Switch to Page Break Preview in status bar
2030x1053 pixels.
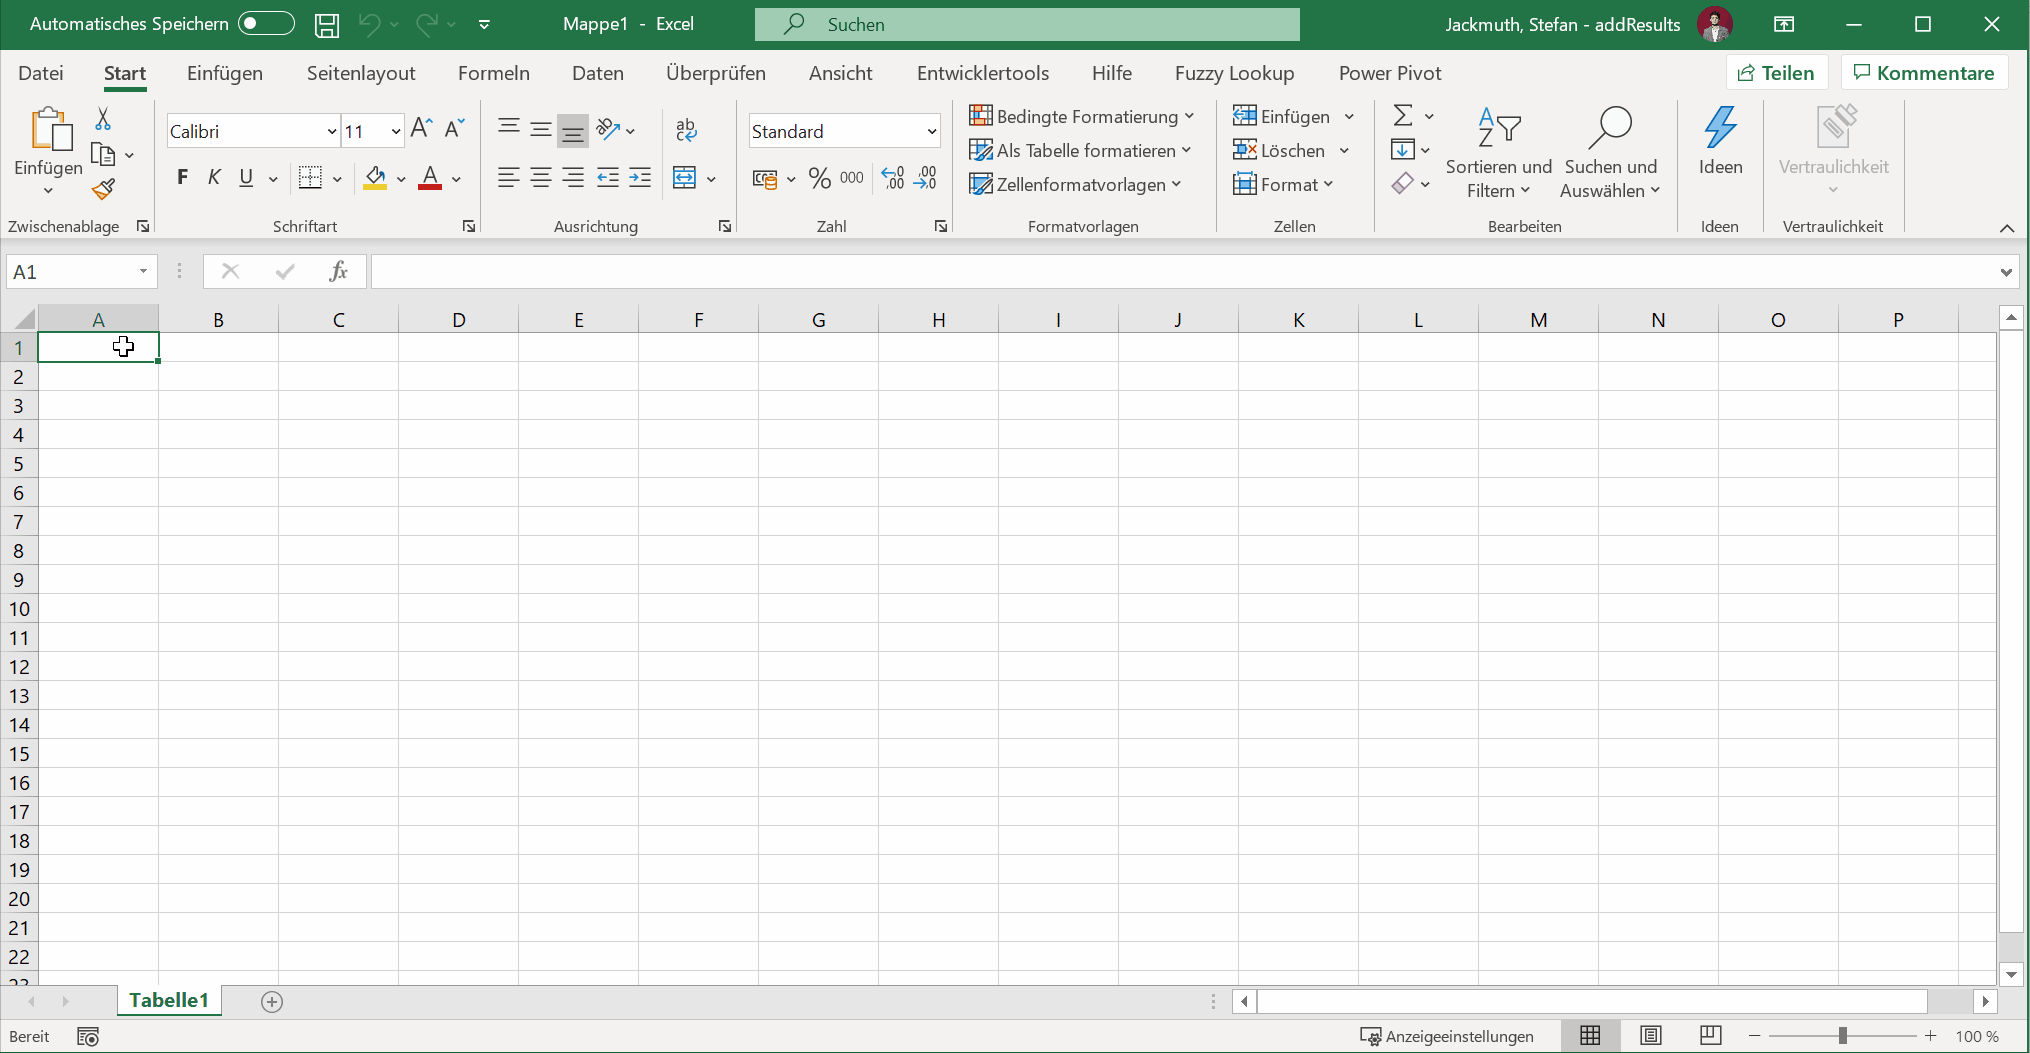pos(1711,1036)
